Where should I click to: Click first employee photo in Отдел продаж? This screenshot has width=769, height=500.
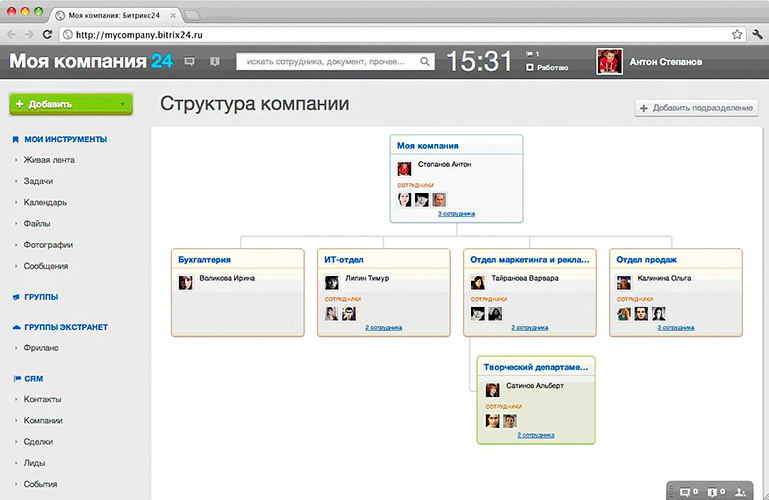(x=624, y=314)
